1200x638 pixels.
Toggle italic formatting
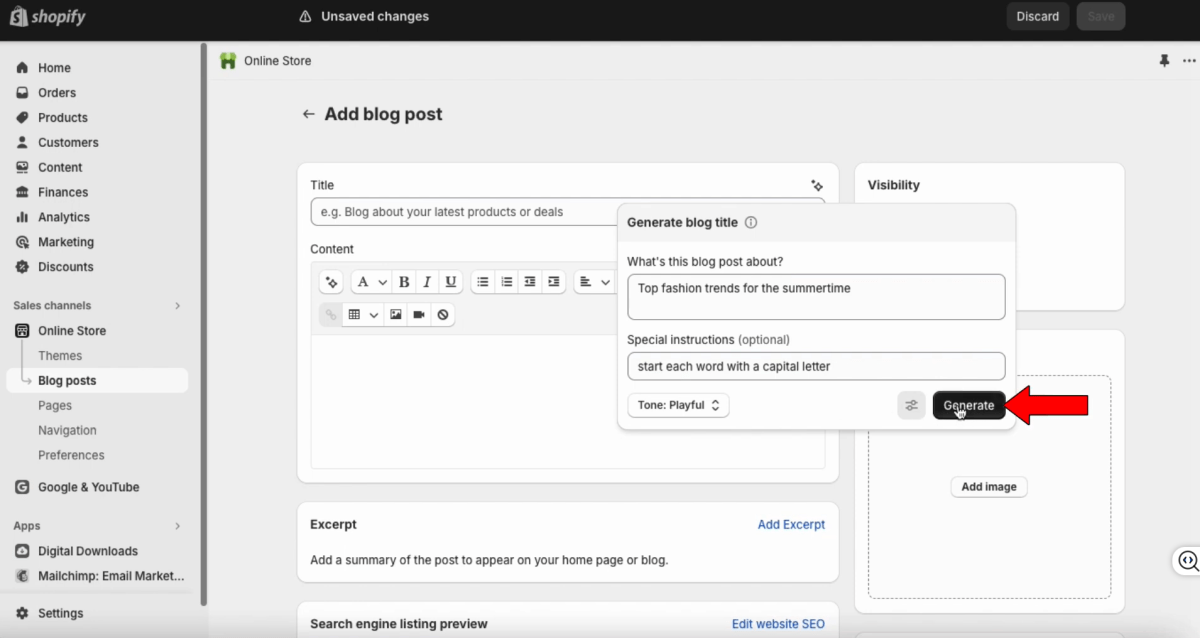[427, 282]
